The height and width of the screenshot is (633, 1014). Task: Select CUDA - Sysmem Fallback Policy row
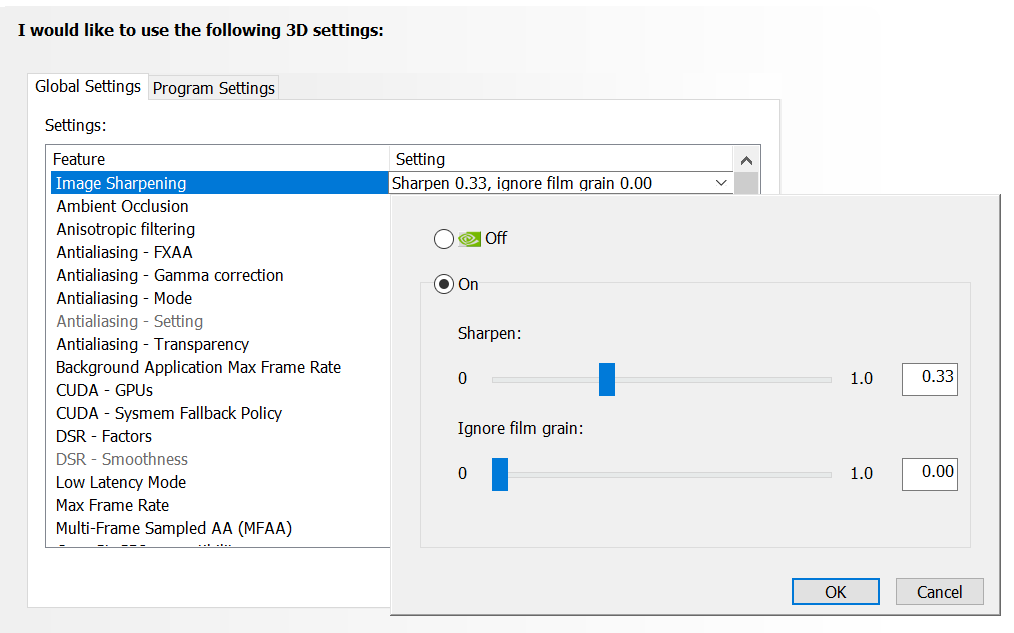(x=220, y=413)
